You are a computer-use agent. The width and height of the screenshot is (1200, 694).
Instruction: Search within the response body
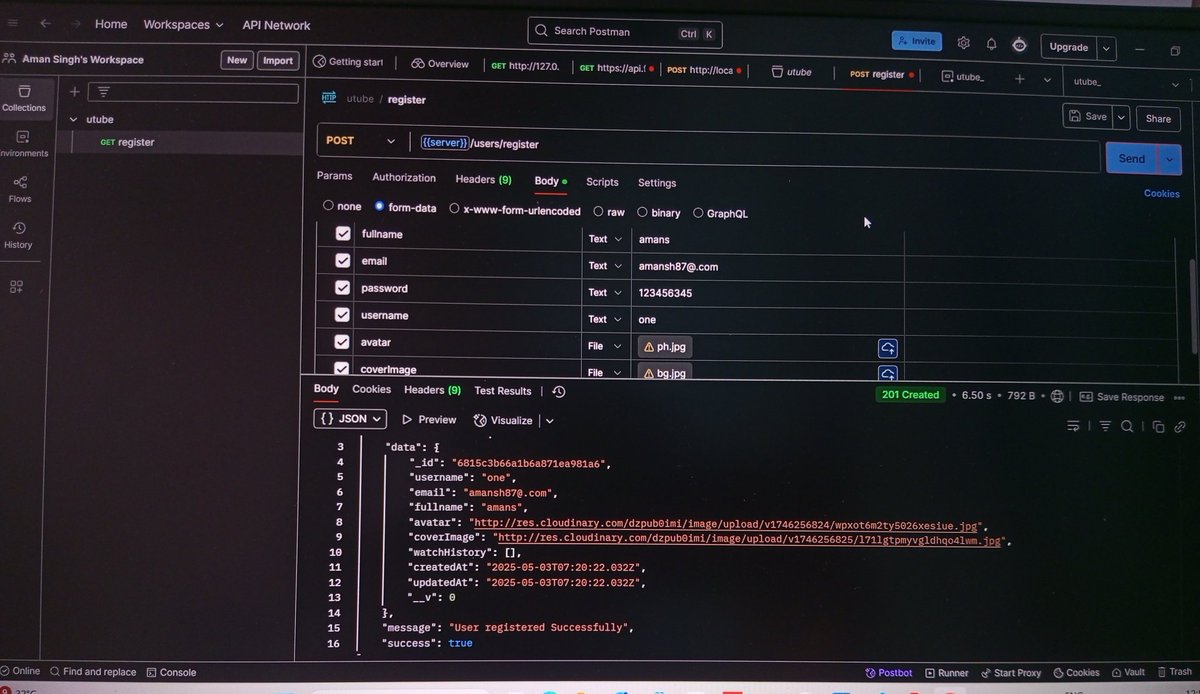point(1126,426)
